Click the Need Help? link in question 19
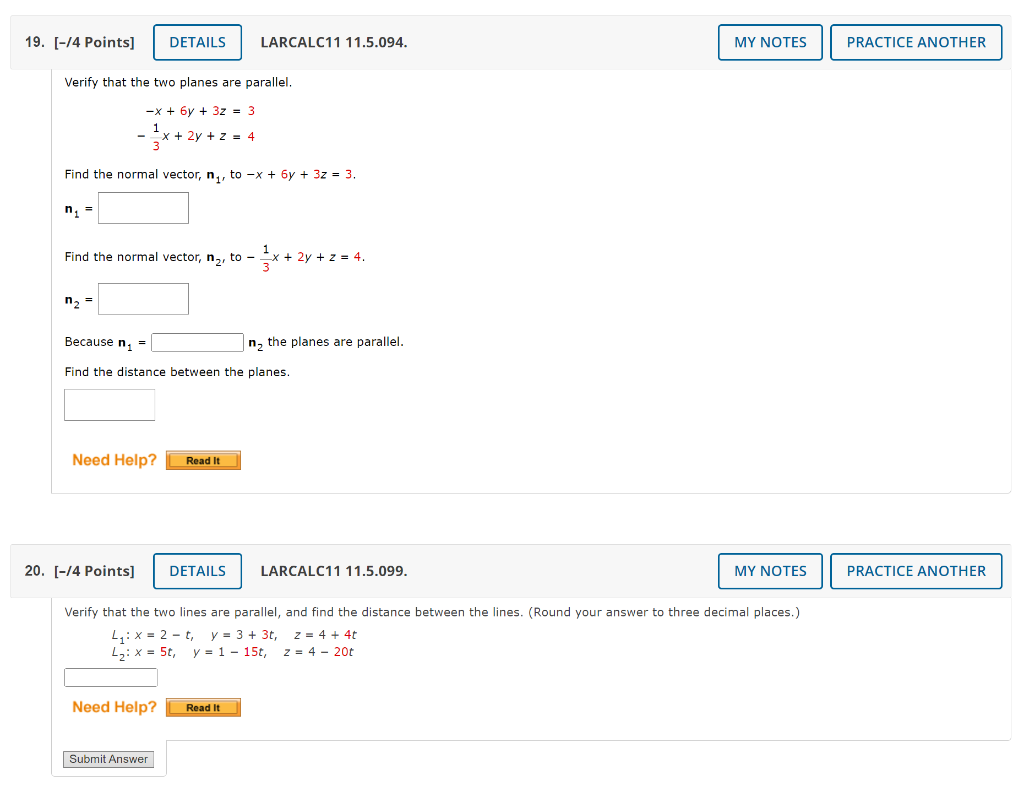 (113, 460)
